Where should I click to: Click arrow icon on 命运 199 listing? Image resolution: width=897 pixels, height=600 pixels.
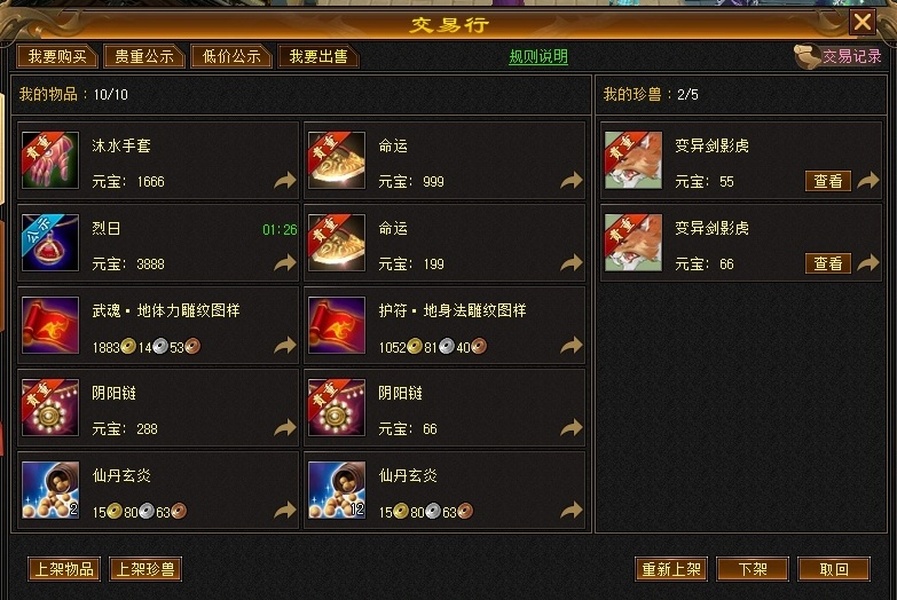click(x=571, y=263)
